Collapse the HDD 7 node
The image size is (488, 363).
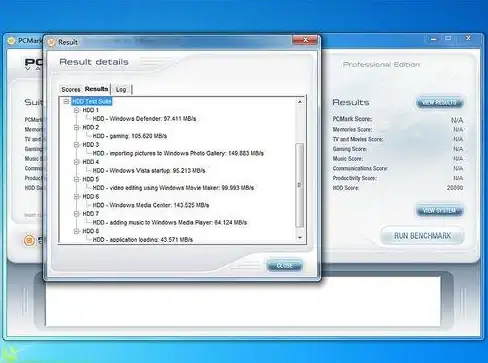click(x=76, y=214)
